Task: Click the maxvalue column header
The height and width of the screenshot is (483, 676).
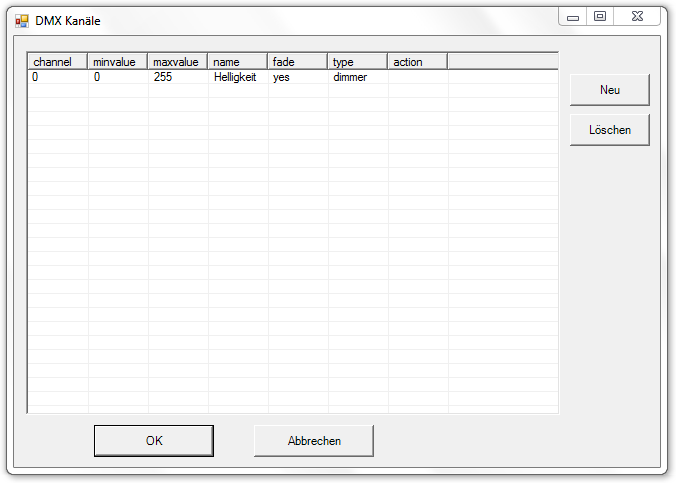Action: coord(178,62)
